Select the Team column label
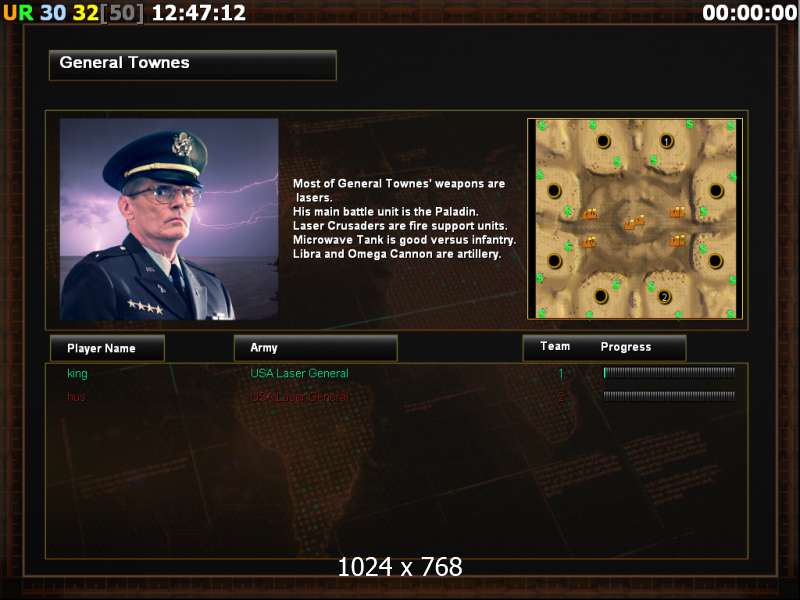This screenshot has width=800, height=600. (x=555, y=346)
